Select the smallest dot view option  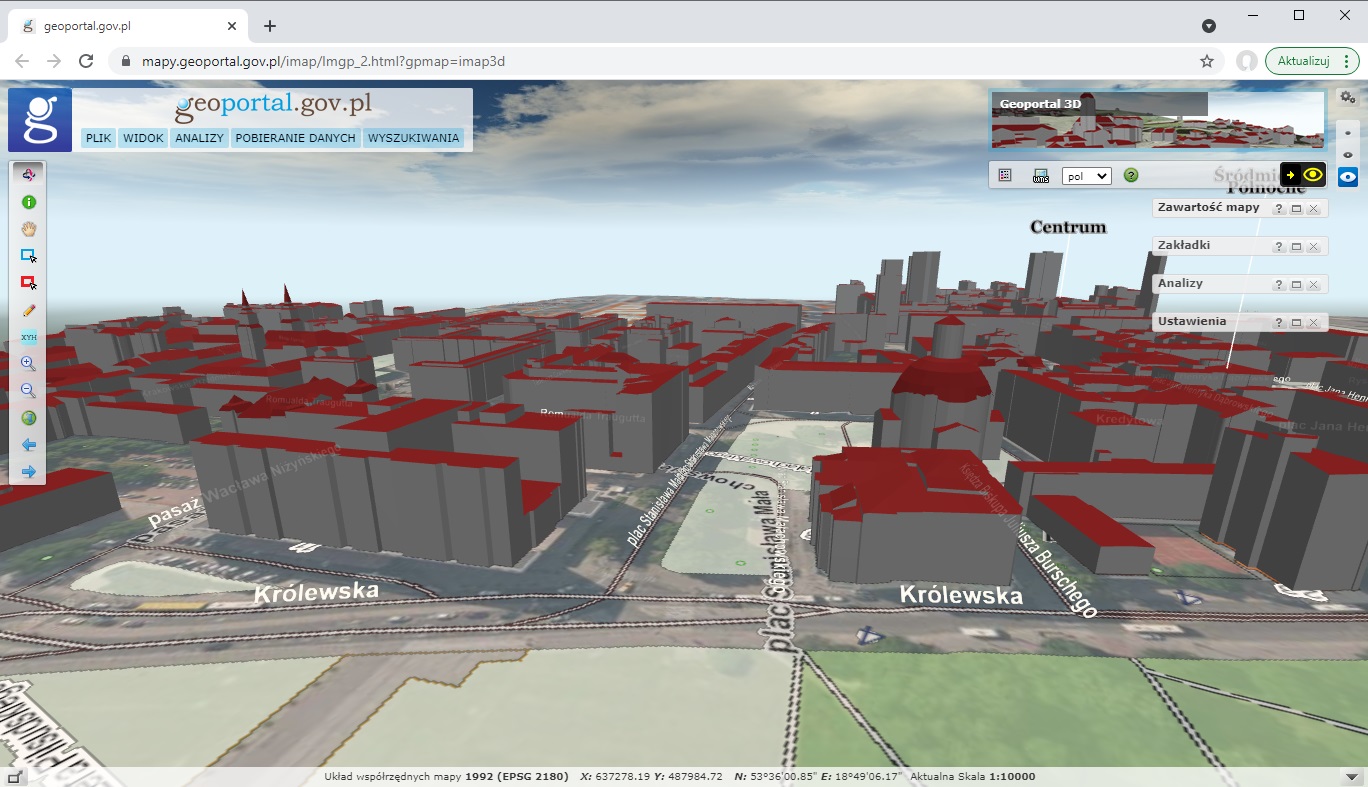[1348, 132]
